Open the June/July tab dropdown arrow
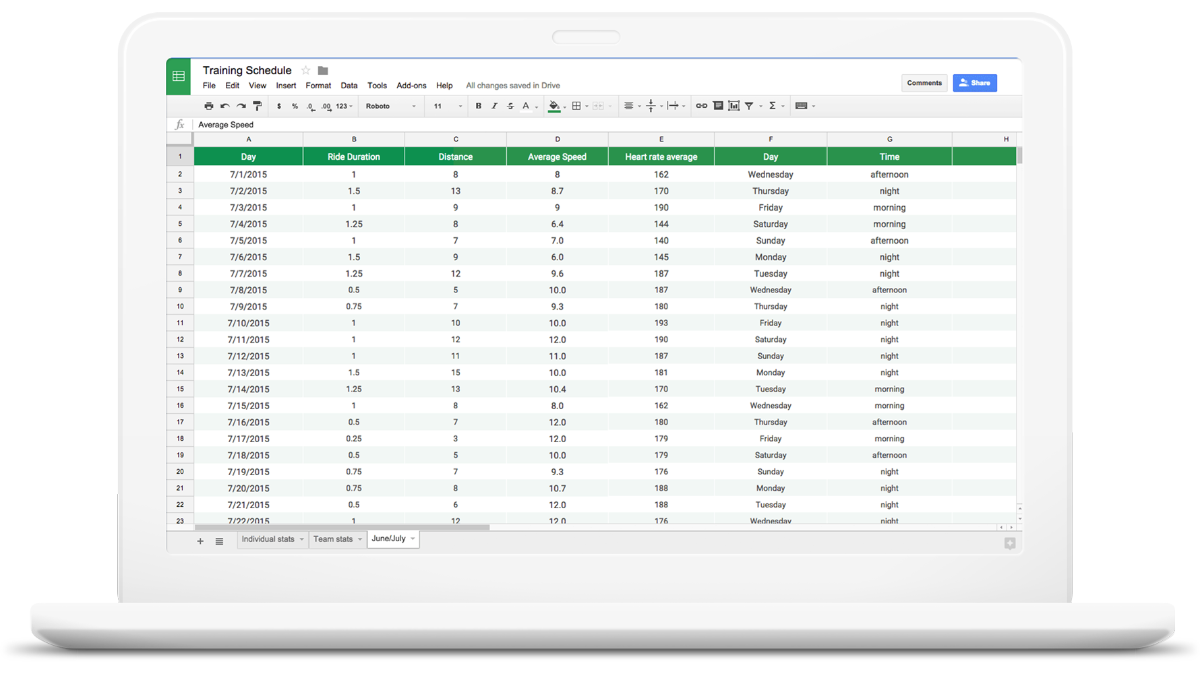The width and height of the screenshot is (1200, 674). (412, 539)
